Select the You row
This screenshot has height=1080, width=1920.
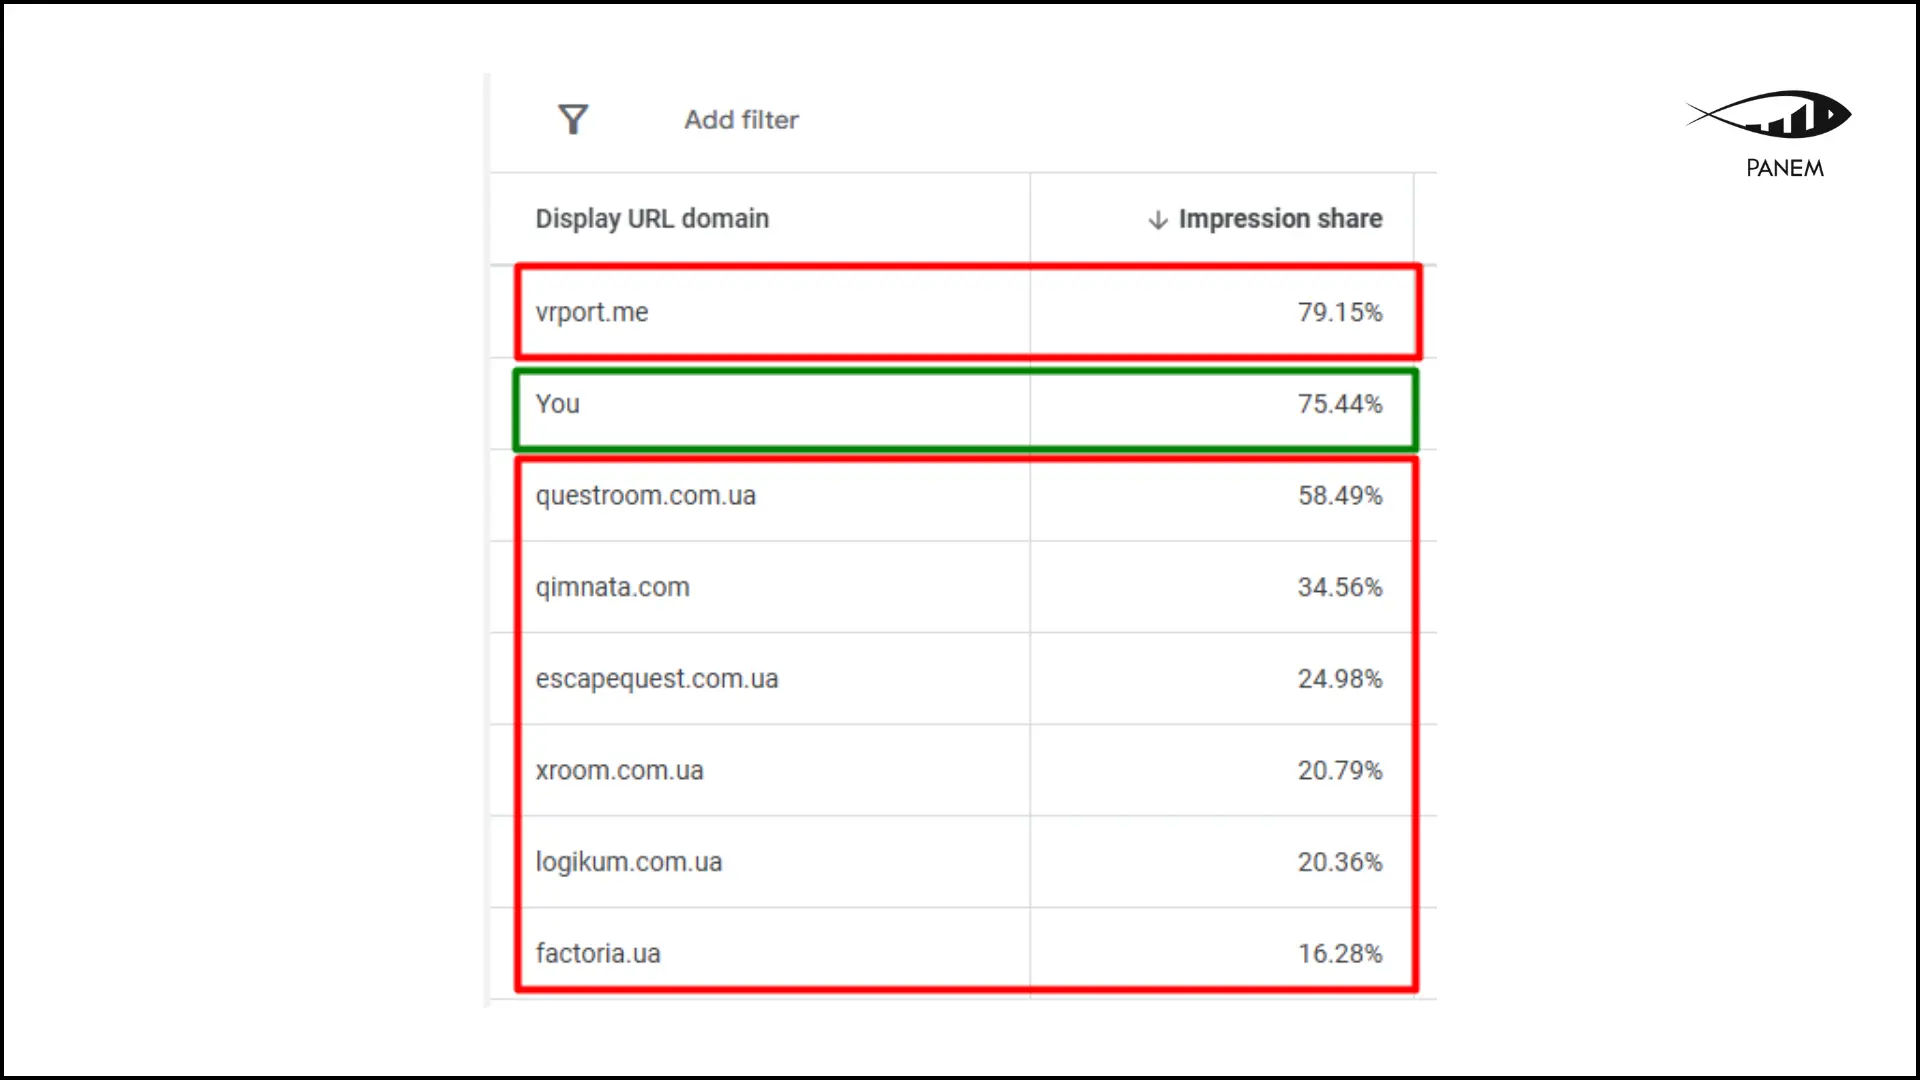coord(558,404)
